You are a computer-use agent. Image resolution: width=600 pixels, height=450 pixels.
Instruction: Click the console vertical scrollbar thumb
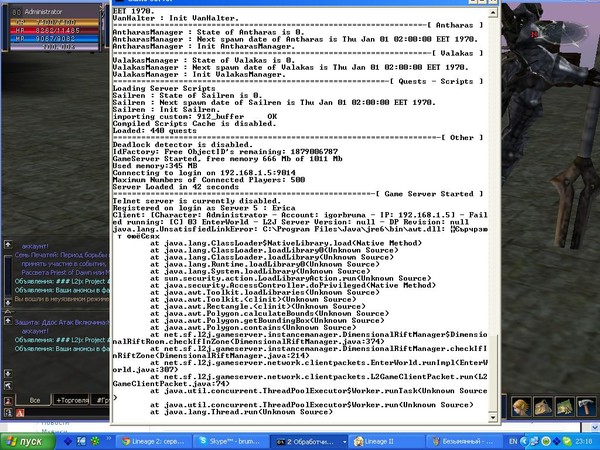click(493, 373)
